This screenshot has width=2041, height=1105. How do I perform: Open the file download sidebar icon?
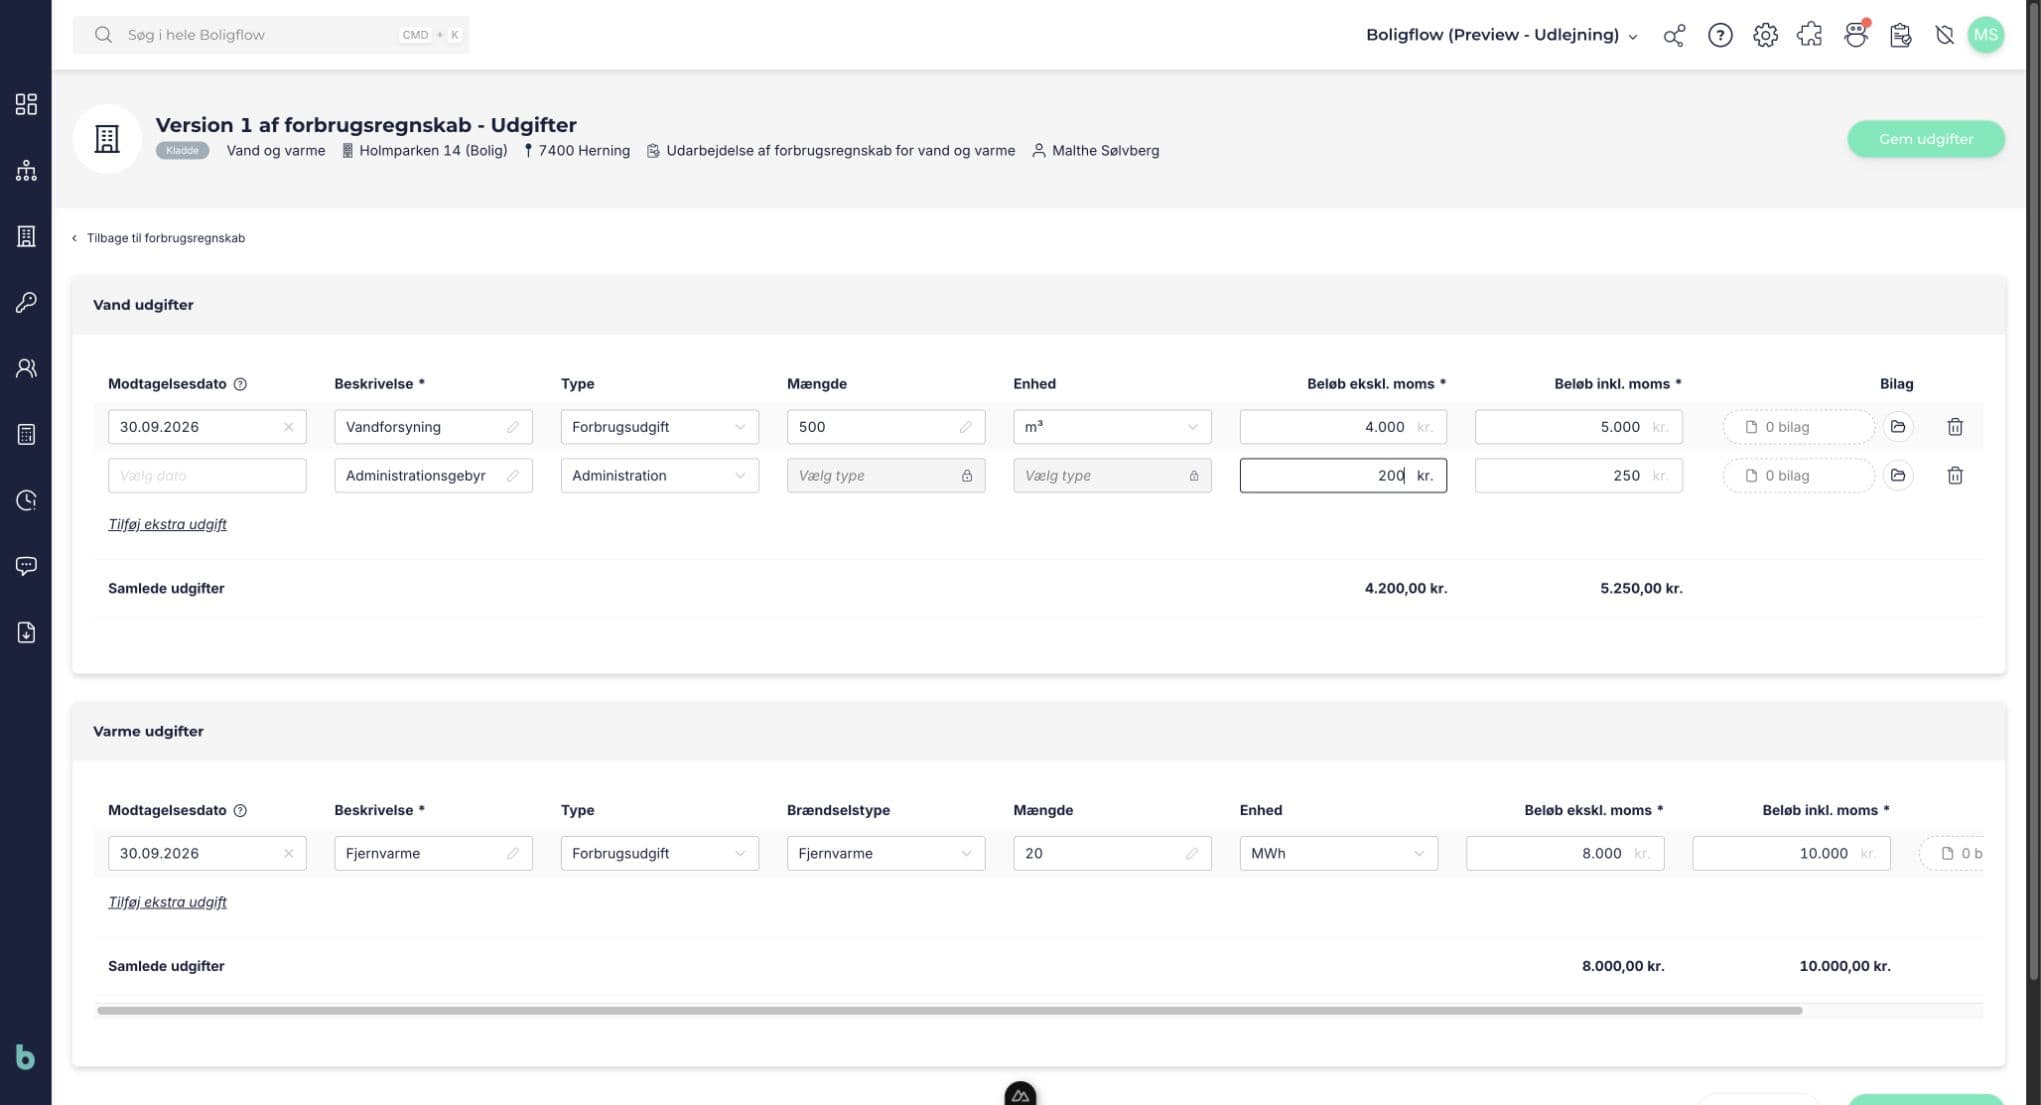26,632
